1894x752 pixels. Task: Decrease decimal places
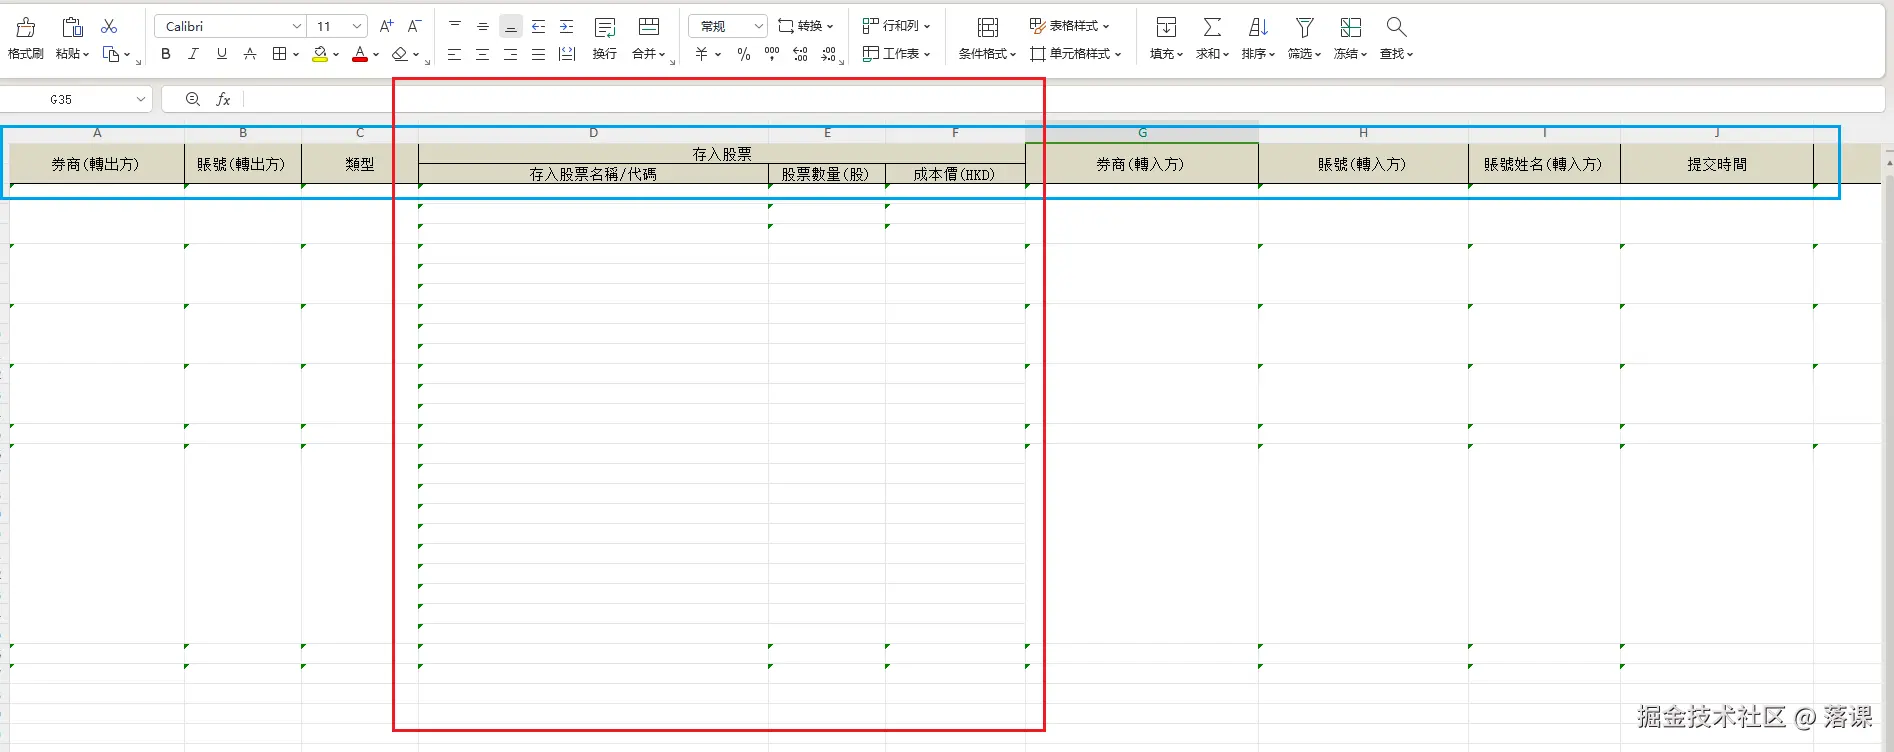(829, 54)
